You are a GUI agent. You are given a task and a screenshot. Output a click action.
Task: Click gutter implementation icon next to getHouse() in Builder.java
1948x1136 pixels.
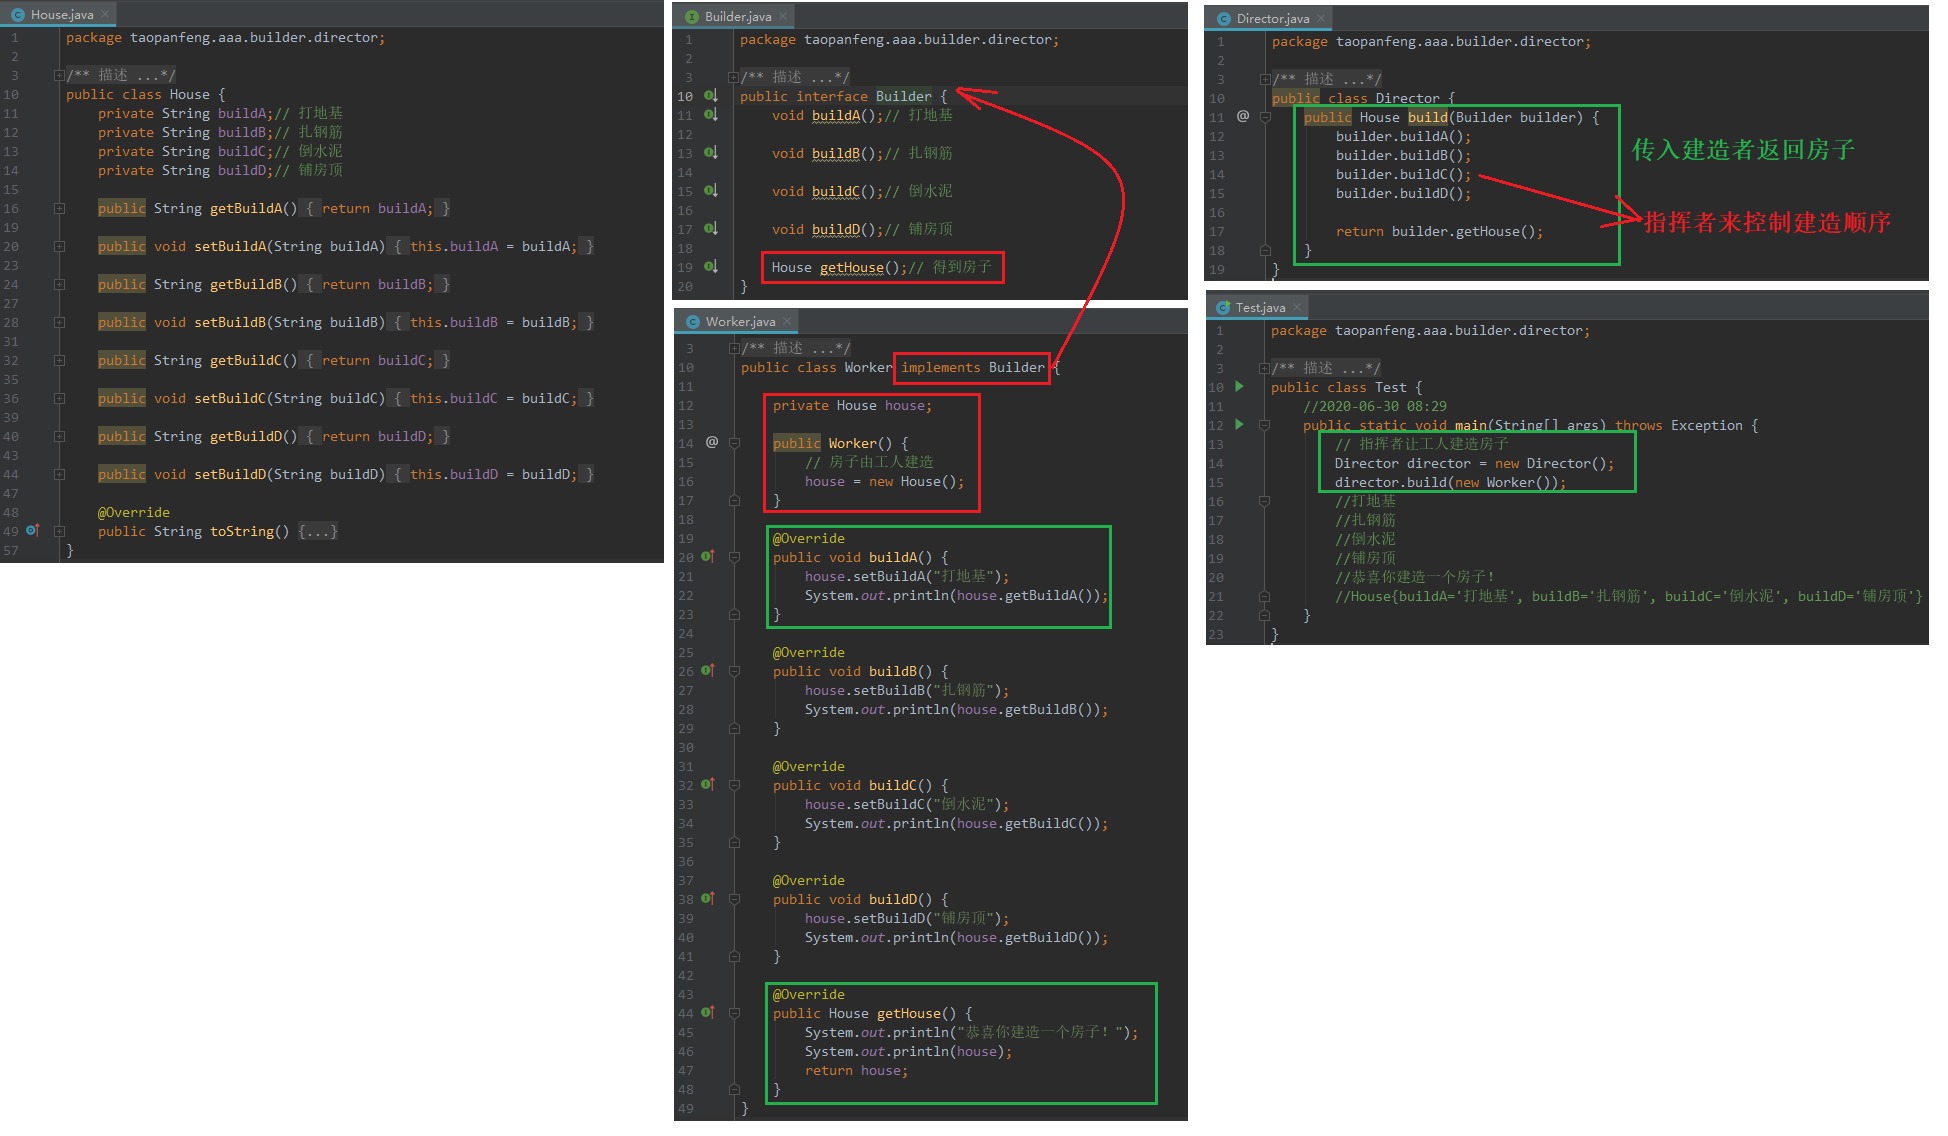pos(710,267)
